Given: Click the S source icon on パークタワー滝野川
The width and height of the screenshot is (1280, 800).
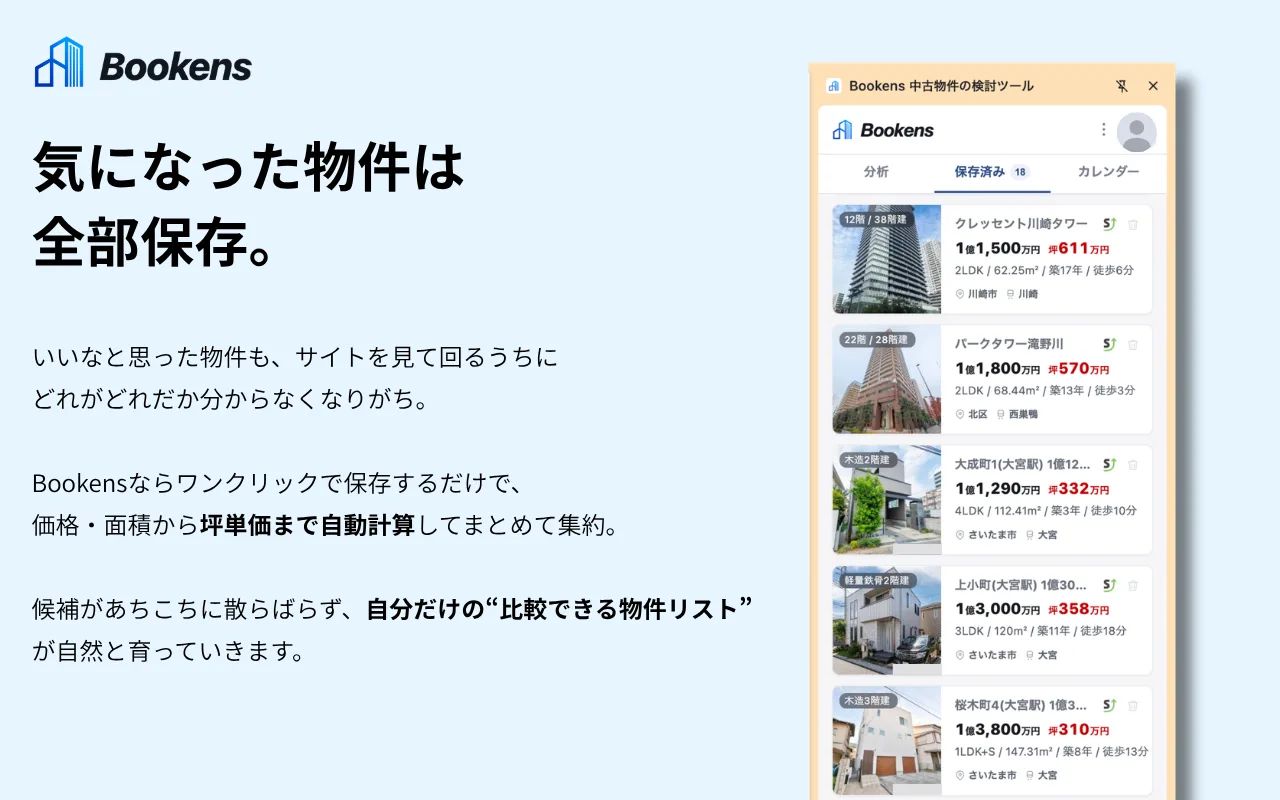Looking at the screenshot, I should 1109,344.
